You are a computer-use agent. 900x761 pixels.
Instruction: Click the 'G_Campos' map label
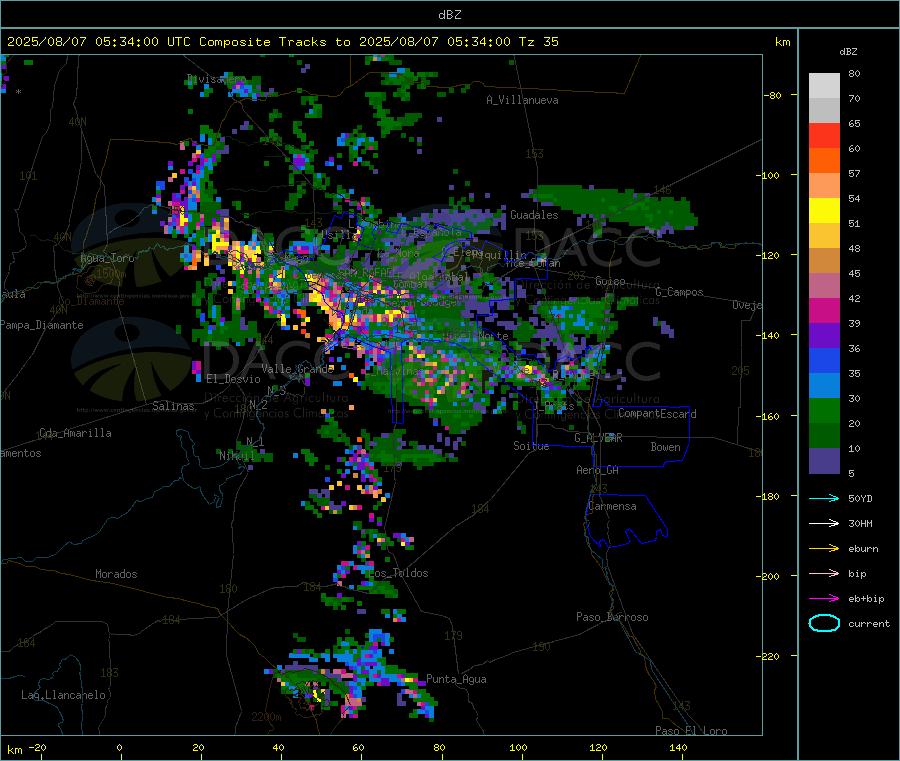[679, 292]
